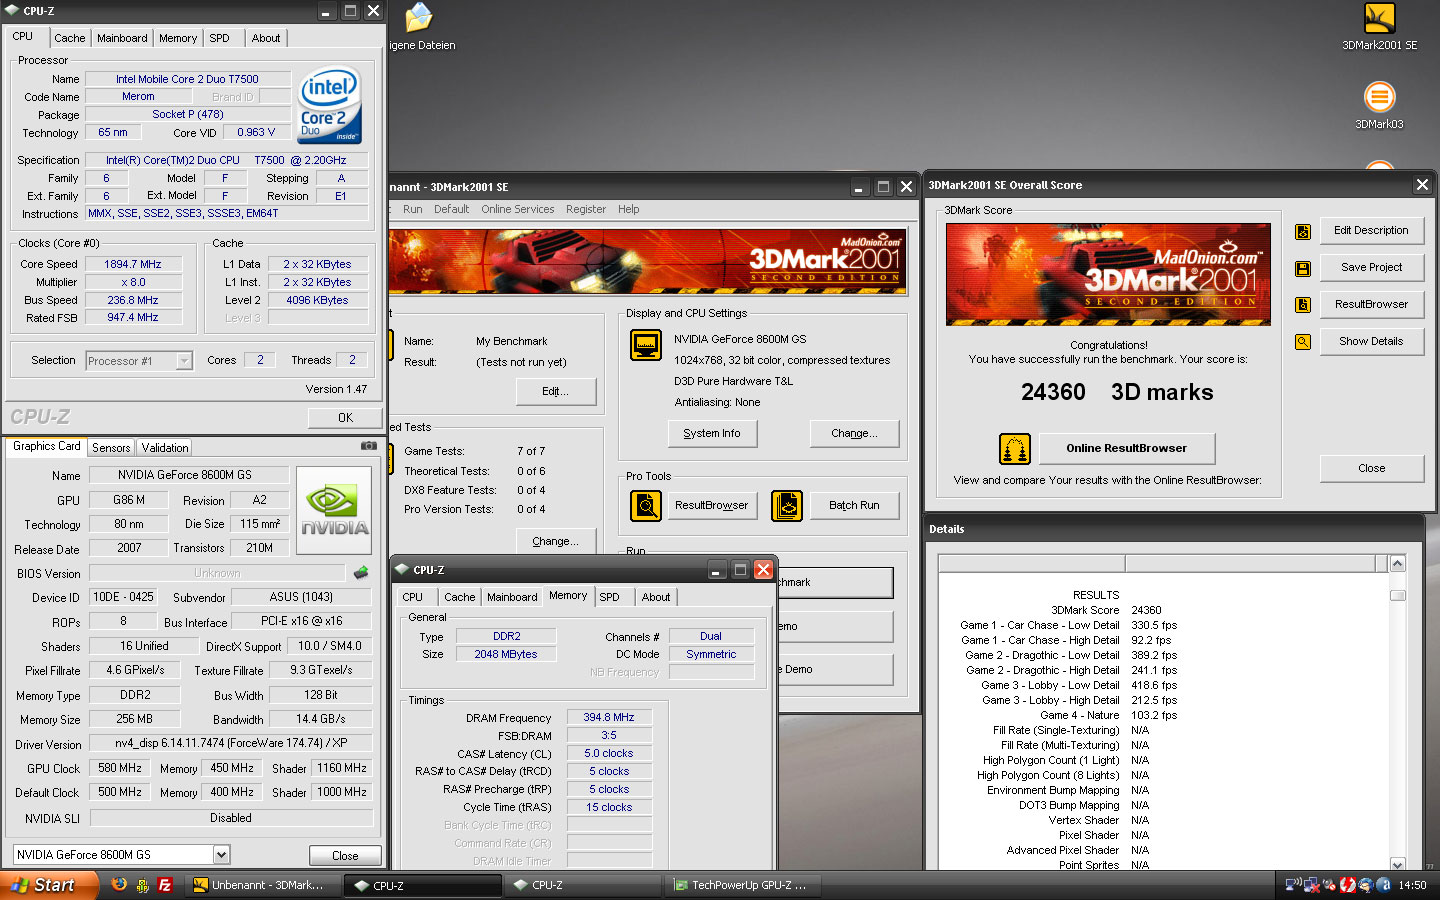Launch Firefox from the quick launch bar
Viewport: 1440px width, 900px height.
119,885
